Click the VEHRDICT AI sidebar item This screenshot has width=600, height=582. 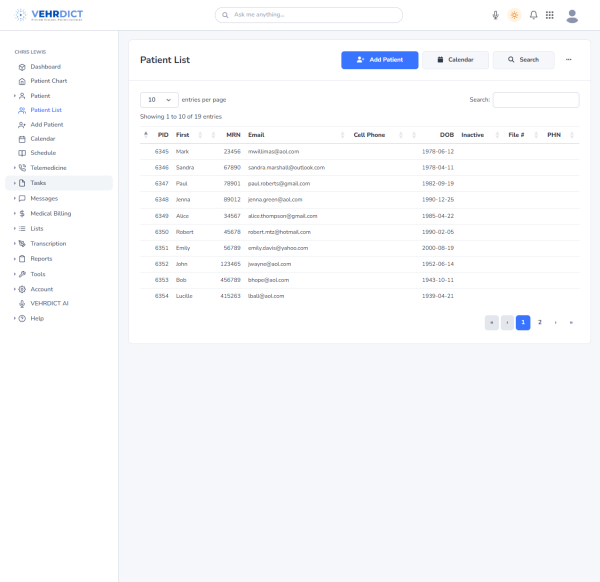49,303
